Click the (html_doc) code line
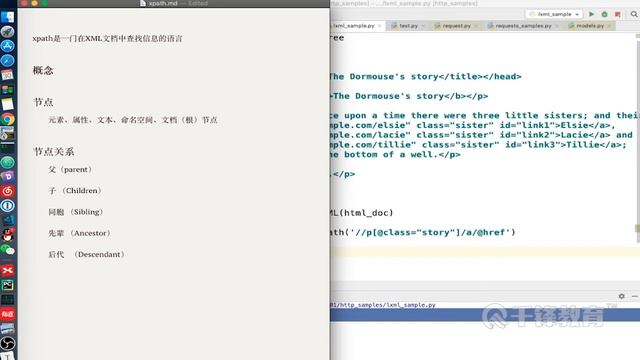 (x=362, y=213)
